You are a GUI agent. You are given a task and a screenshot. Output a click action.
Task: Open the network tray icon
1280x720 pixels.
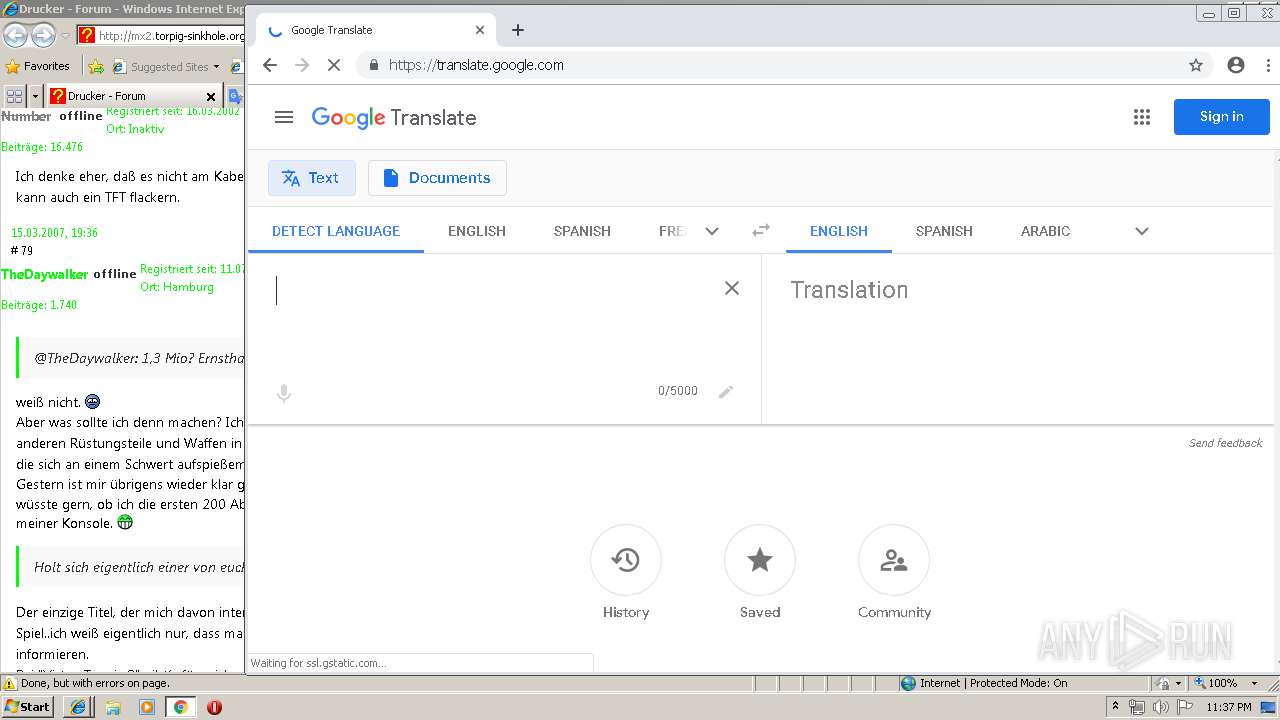pos(1137,707)
